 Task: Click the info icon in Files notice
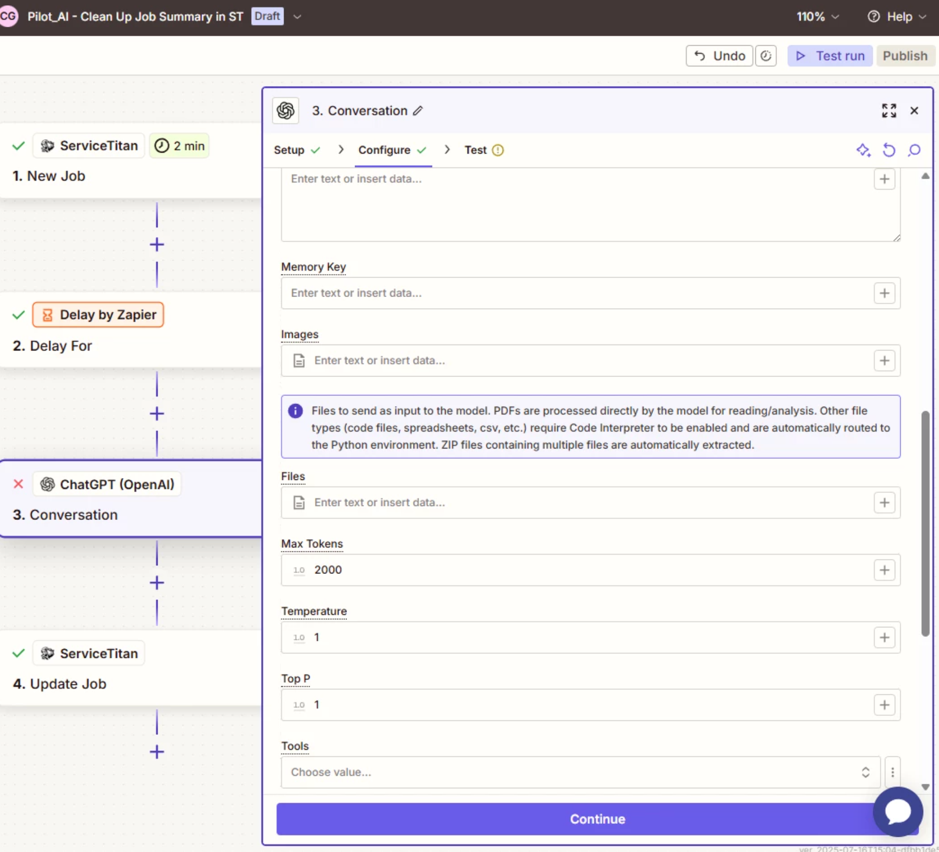295,411
